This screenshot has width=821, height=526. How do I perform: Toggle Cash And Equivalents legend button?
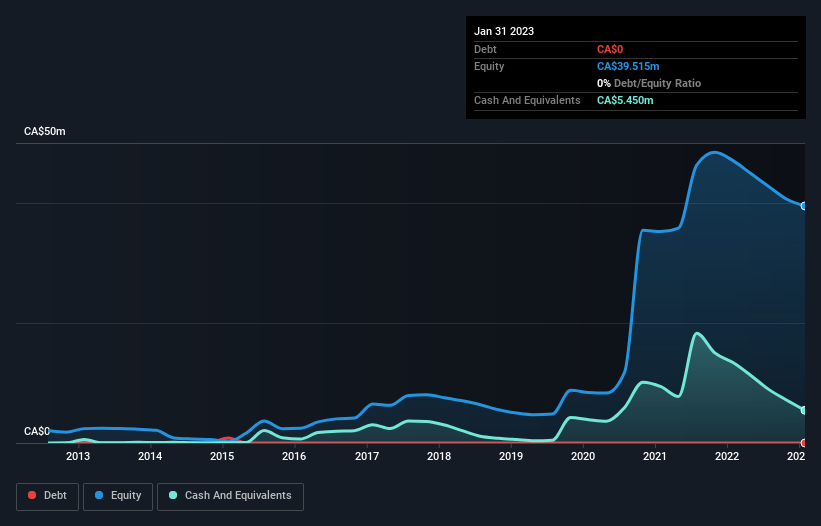coord(230,496)
